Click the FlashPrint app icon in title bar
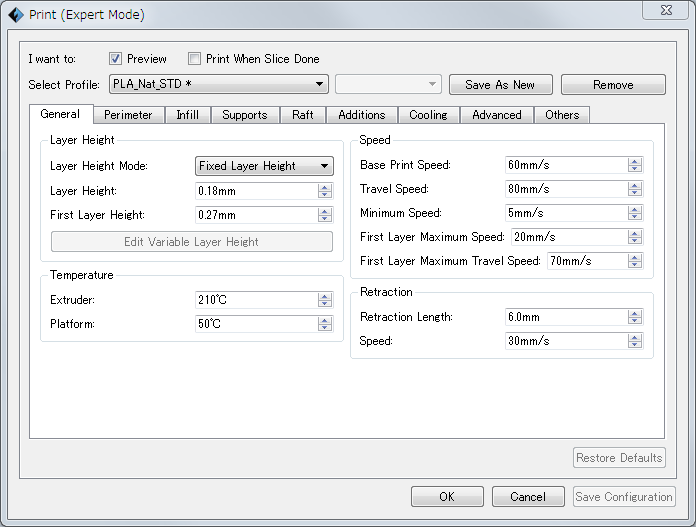 (x=16, y=15)
